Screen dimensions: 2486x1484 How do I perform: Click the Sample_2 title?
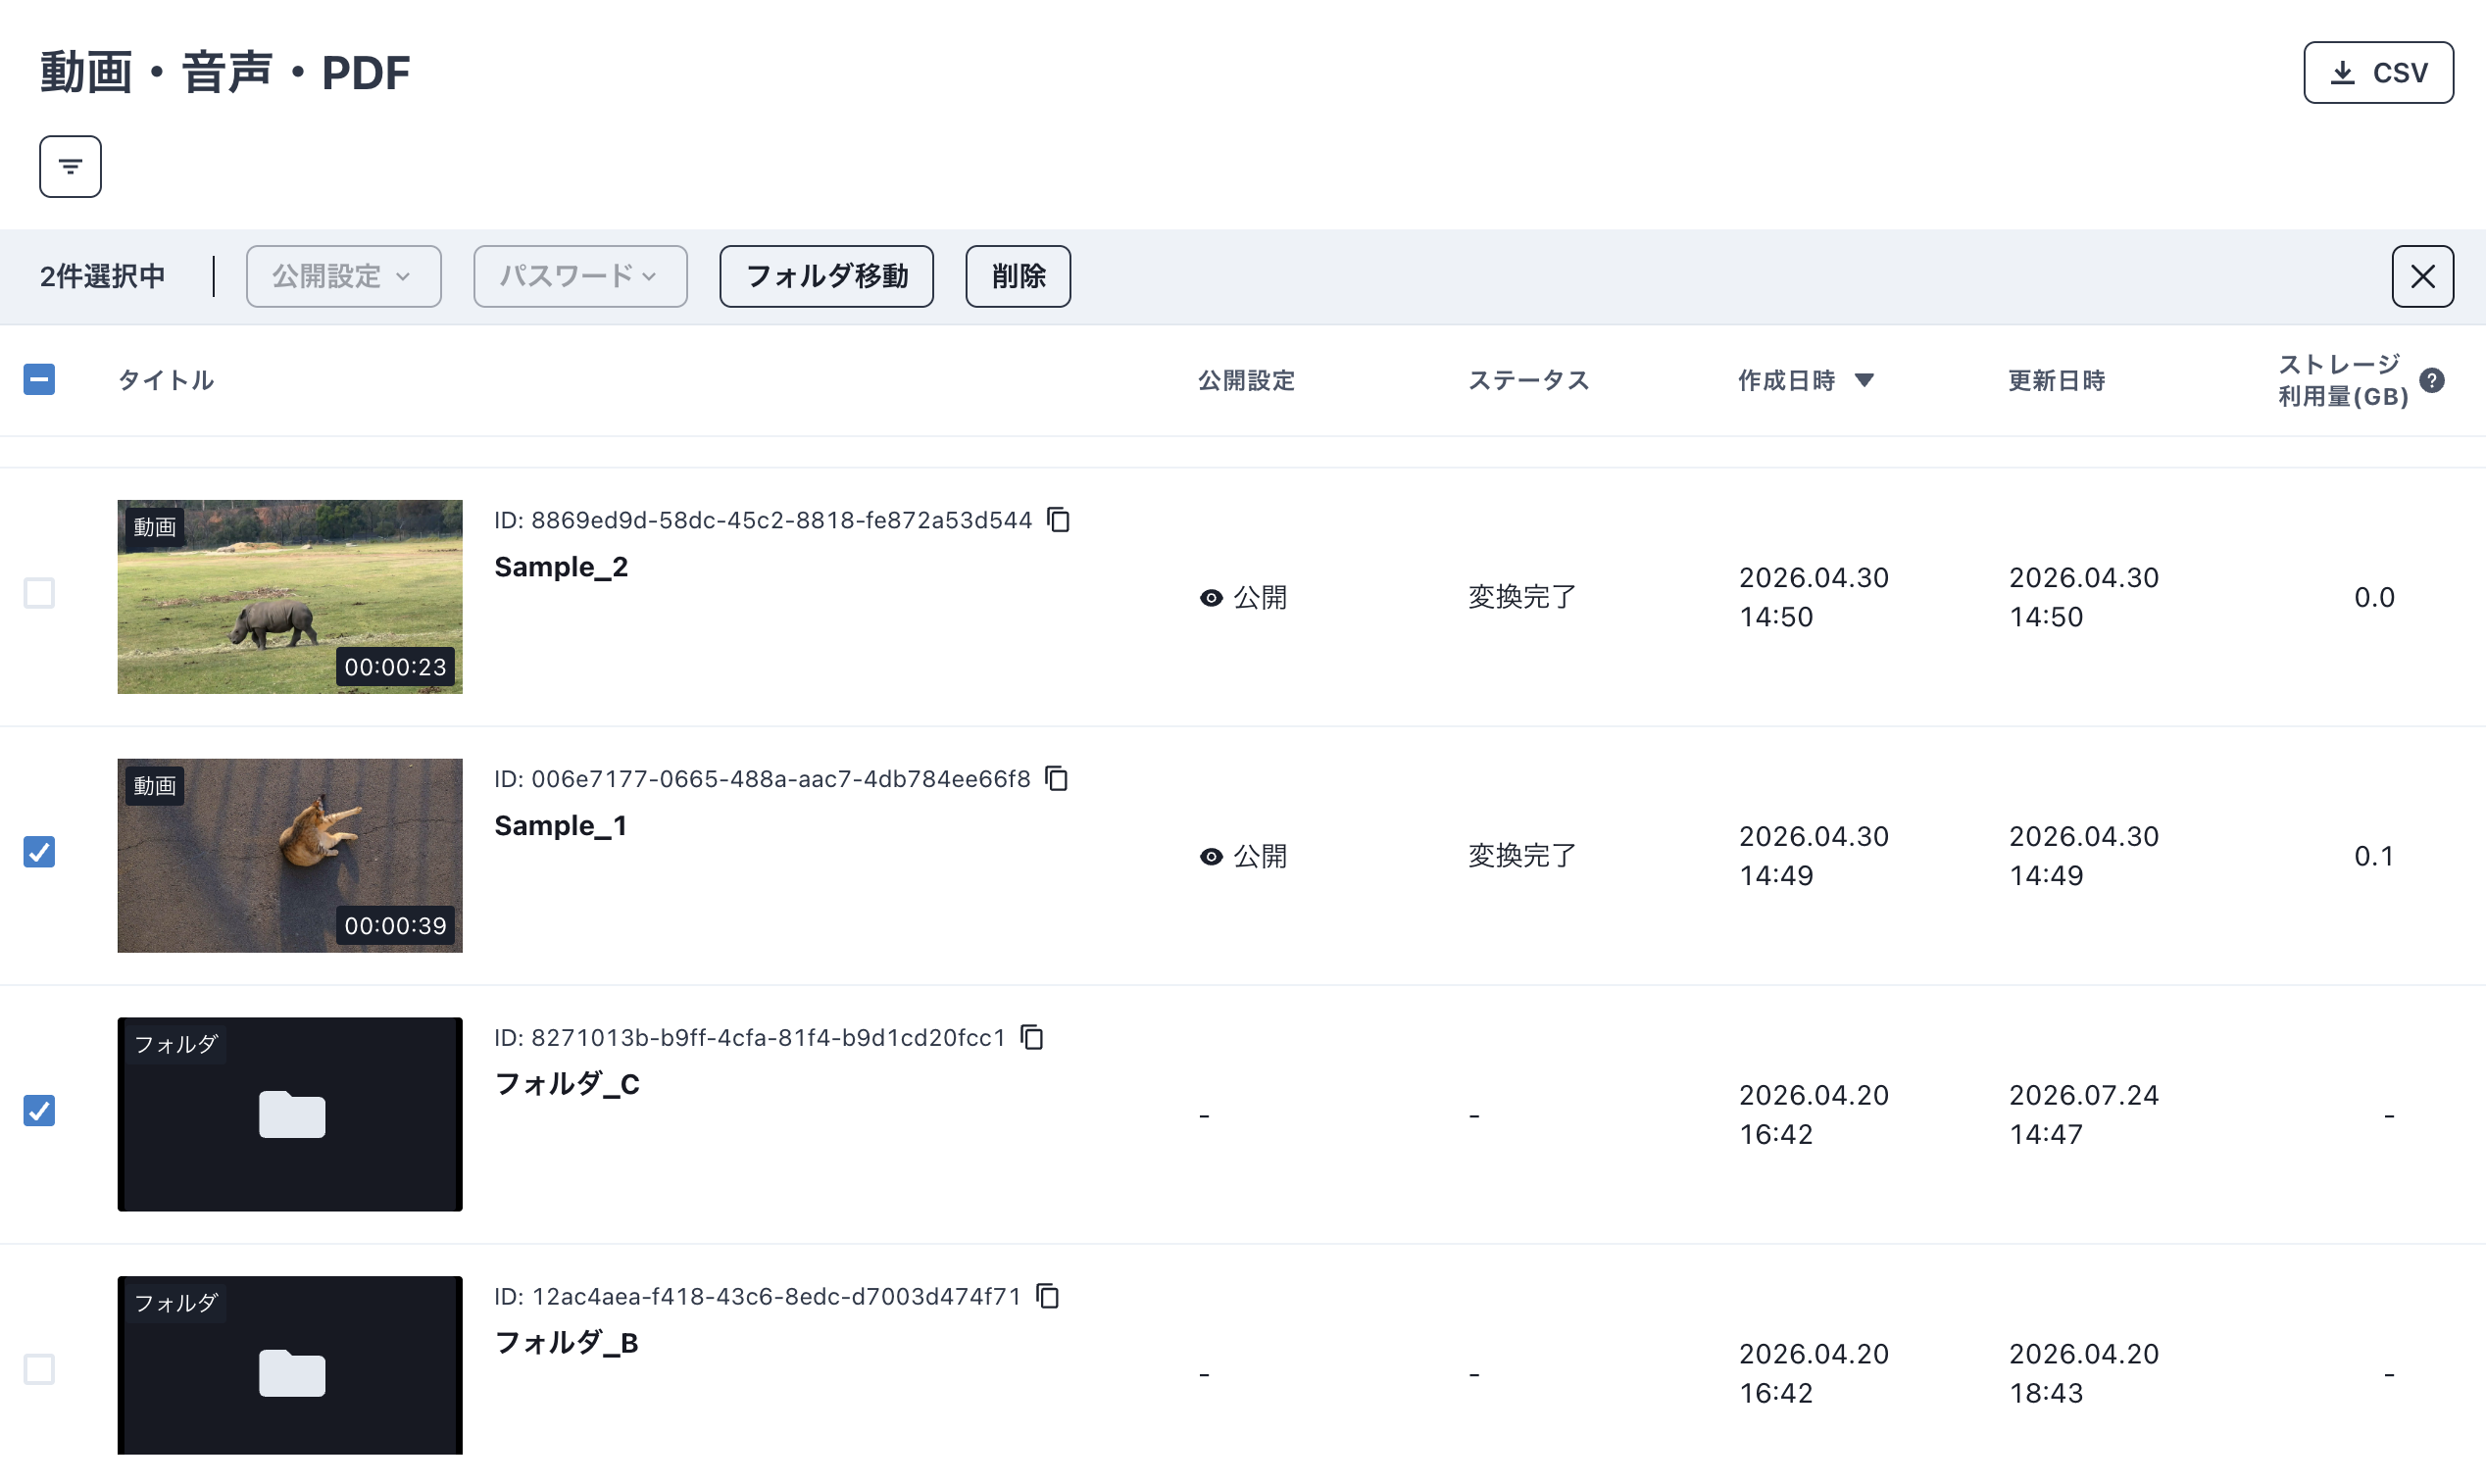coord(561,567)
